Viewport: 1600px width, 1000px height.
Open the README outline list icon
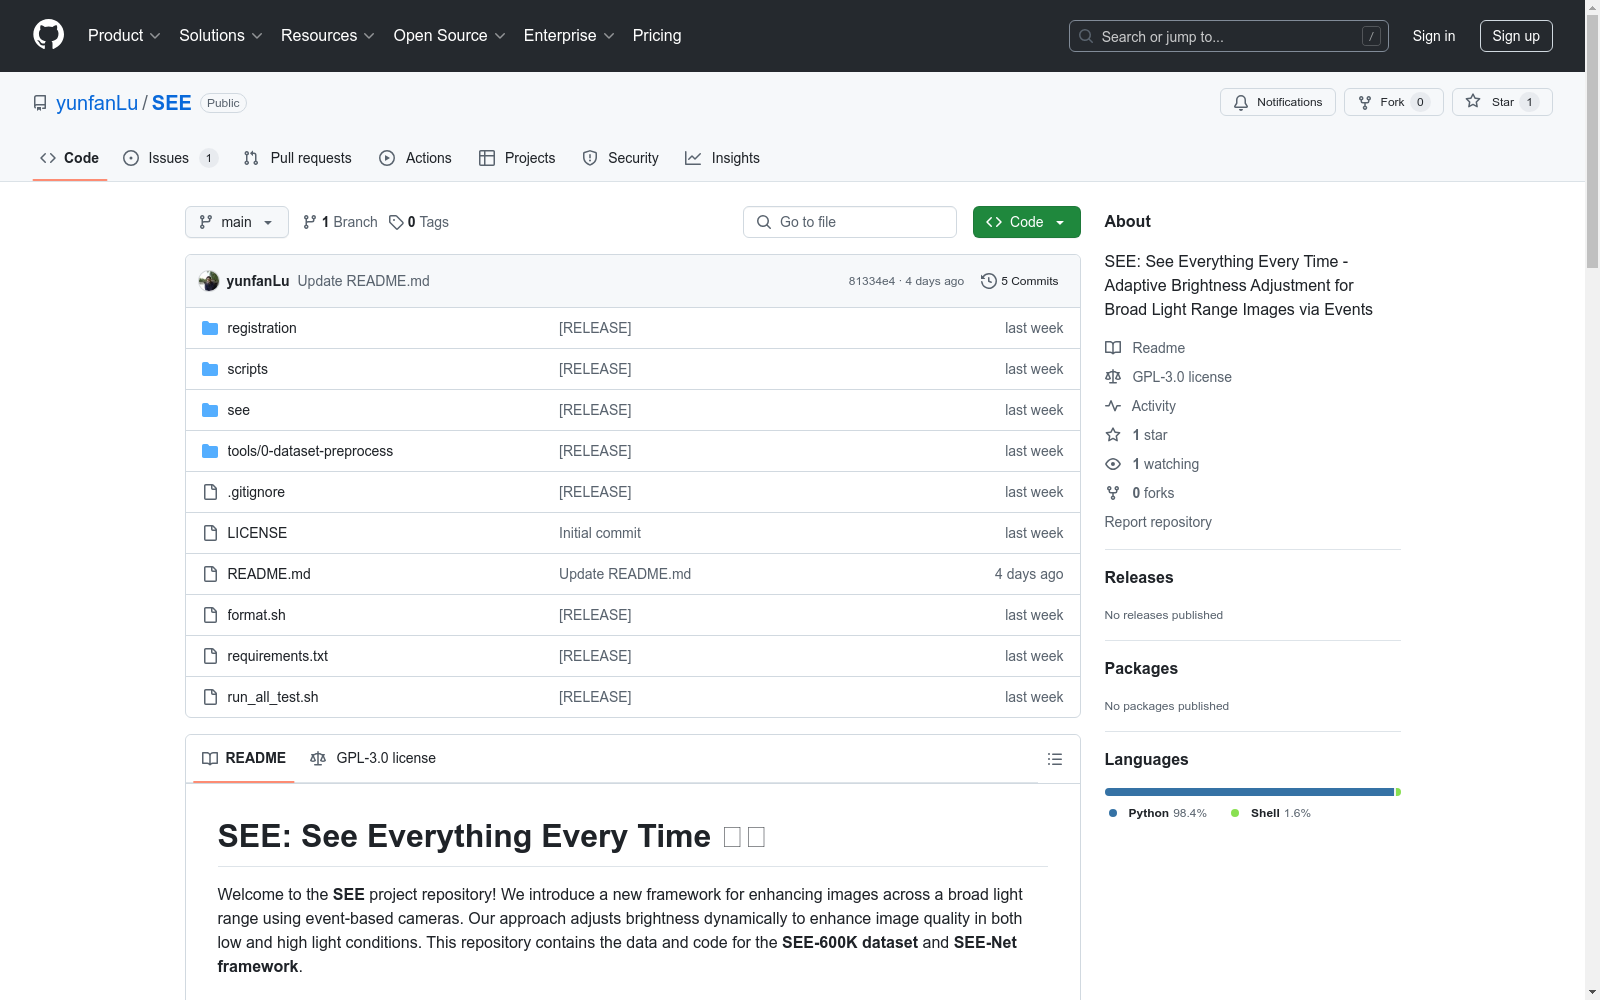(1054, 759)
